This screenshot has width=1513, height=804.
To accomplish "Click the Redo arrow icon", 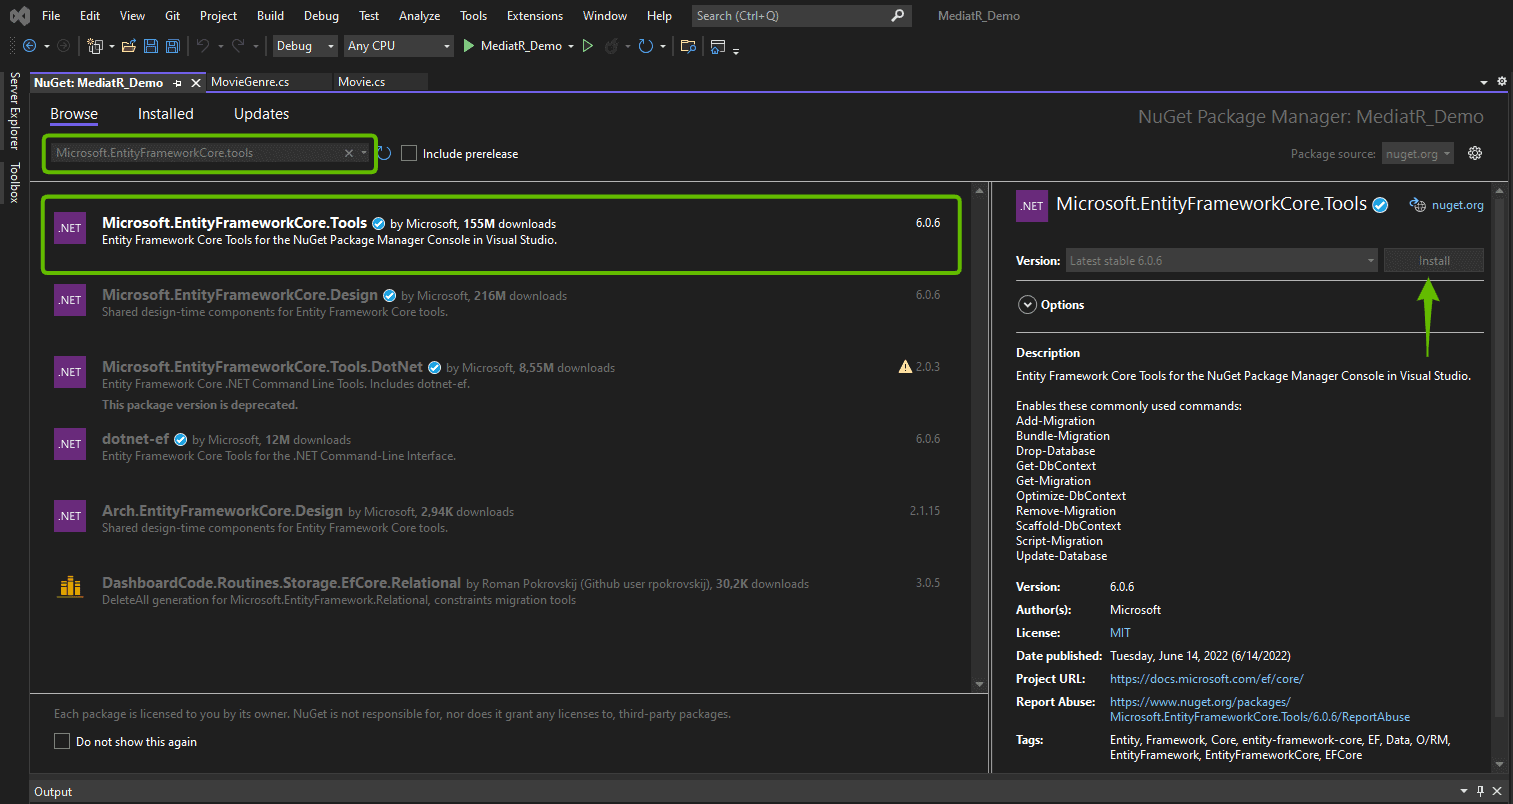I will [238, 46].
